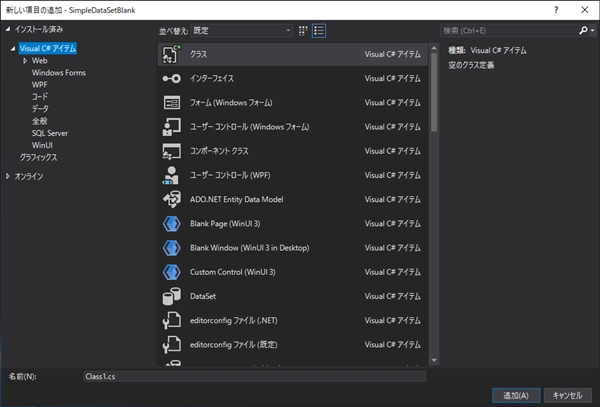Choose the Custom Control (WinUI 3) icon
The image size is (600, 407).
[171, 272]
